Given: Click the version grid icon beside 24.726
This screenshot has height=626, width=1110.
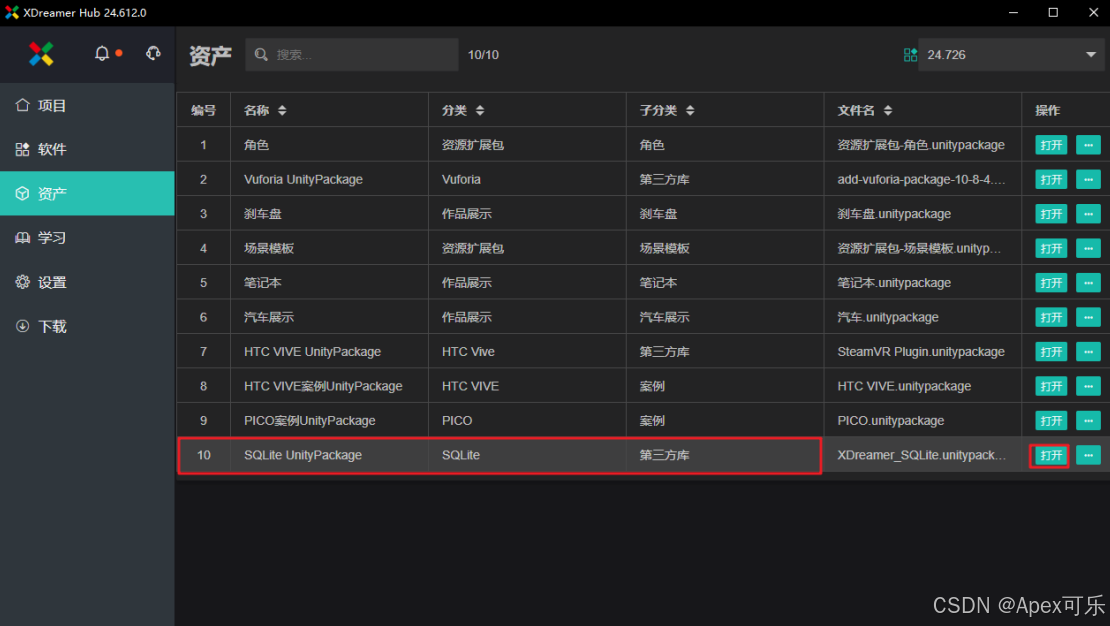Looking at the screenshot, I should coord(910,55).
